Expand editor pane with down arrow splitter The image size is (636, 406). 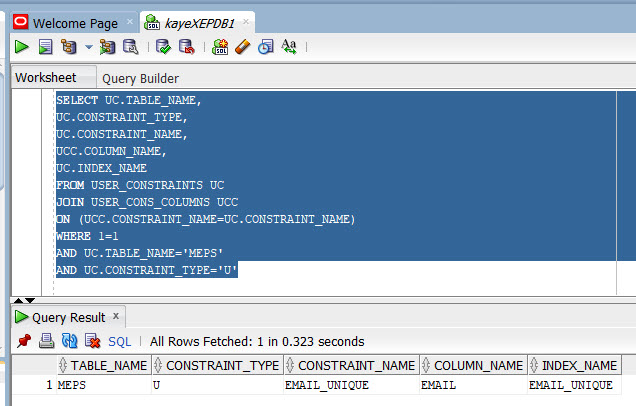pos(30,301)
